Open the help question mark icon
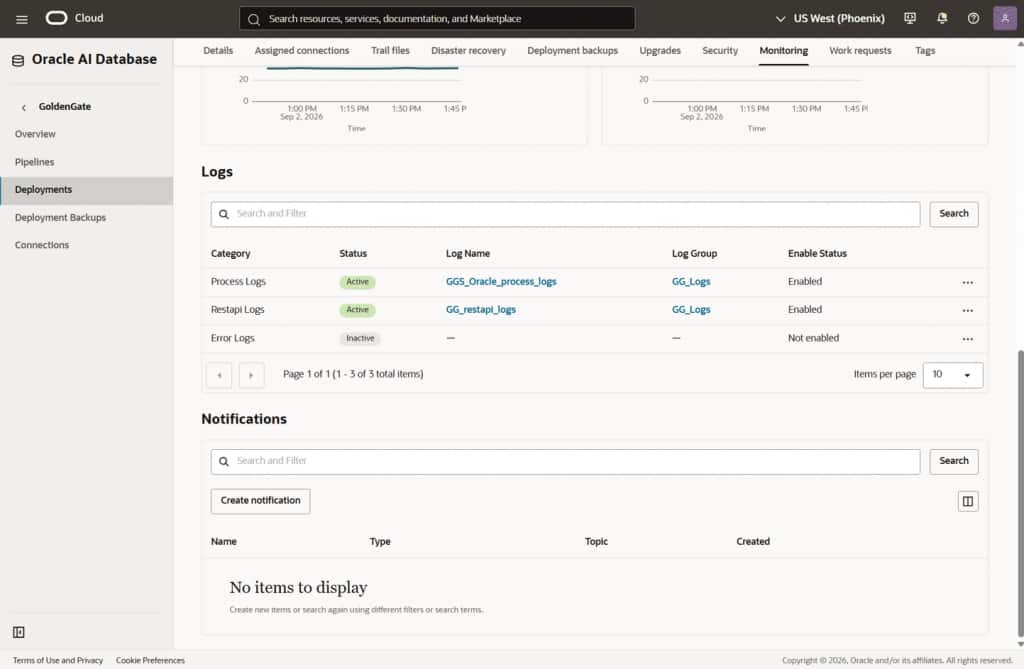The width and height of the screenshot is (1024, 669). 973,18
